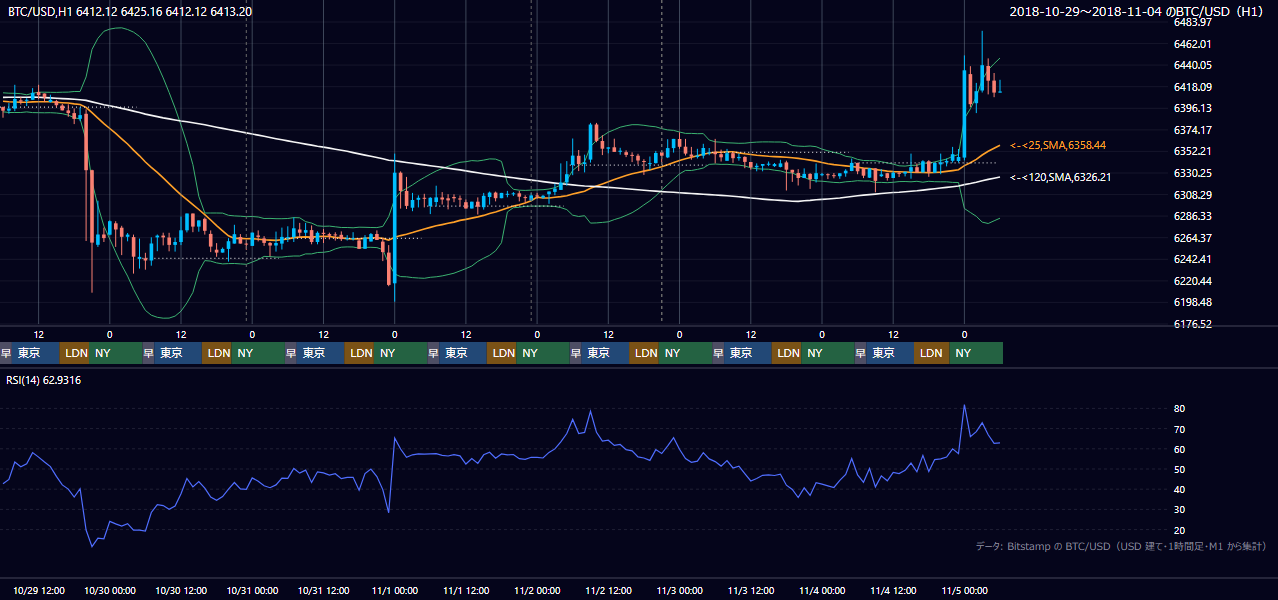The height and width of the screenshot is (600, 1278).
Task: Click the 6286.33 price axis label
Action: (1193, 216)
